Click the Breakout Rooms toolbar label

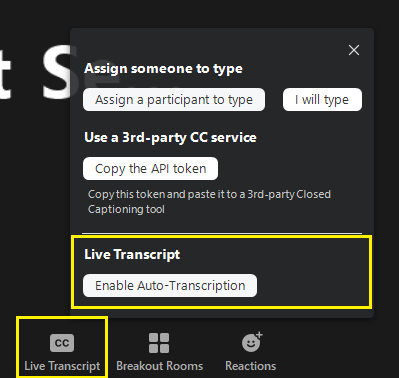[x=159, y=366]
